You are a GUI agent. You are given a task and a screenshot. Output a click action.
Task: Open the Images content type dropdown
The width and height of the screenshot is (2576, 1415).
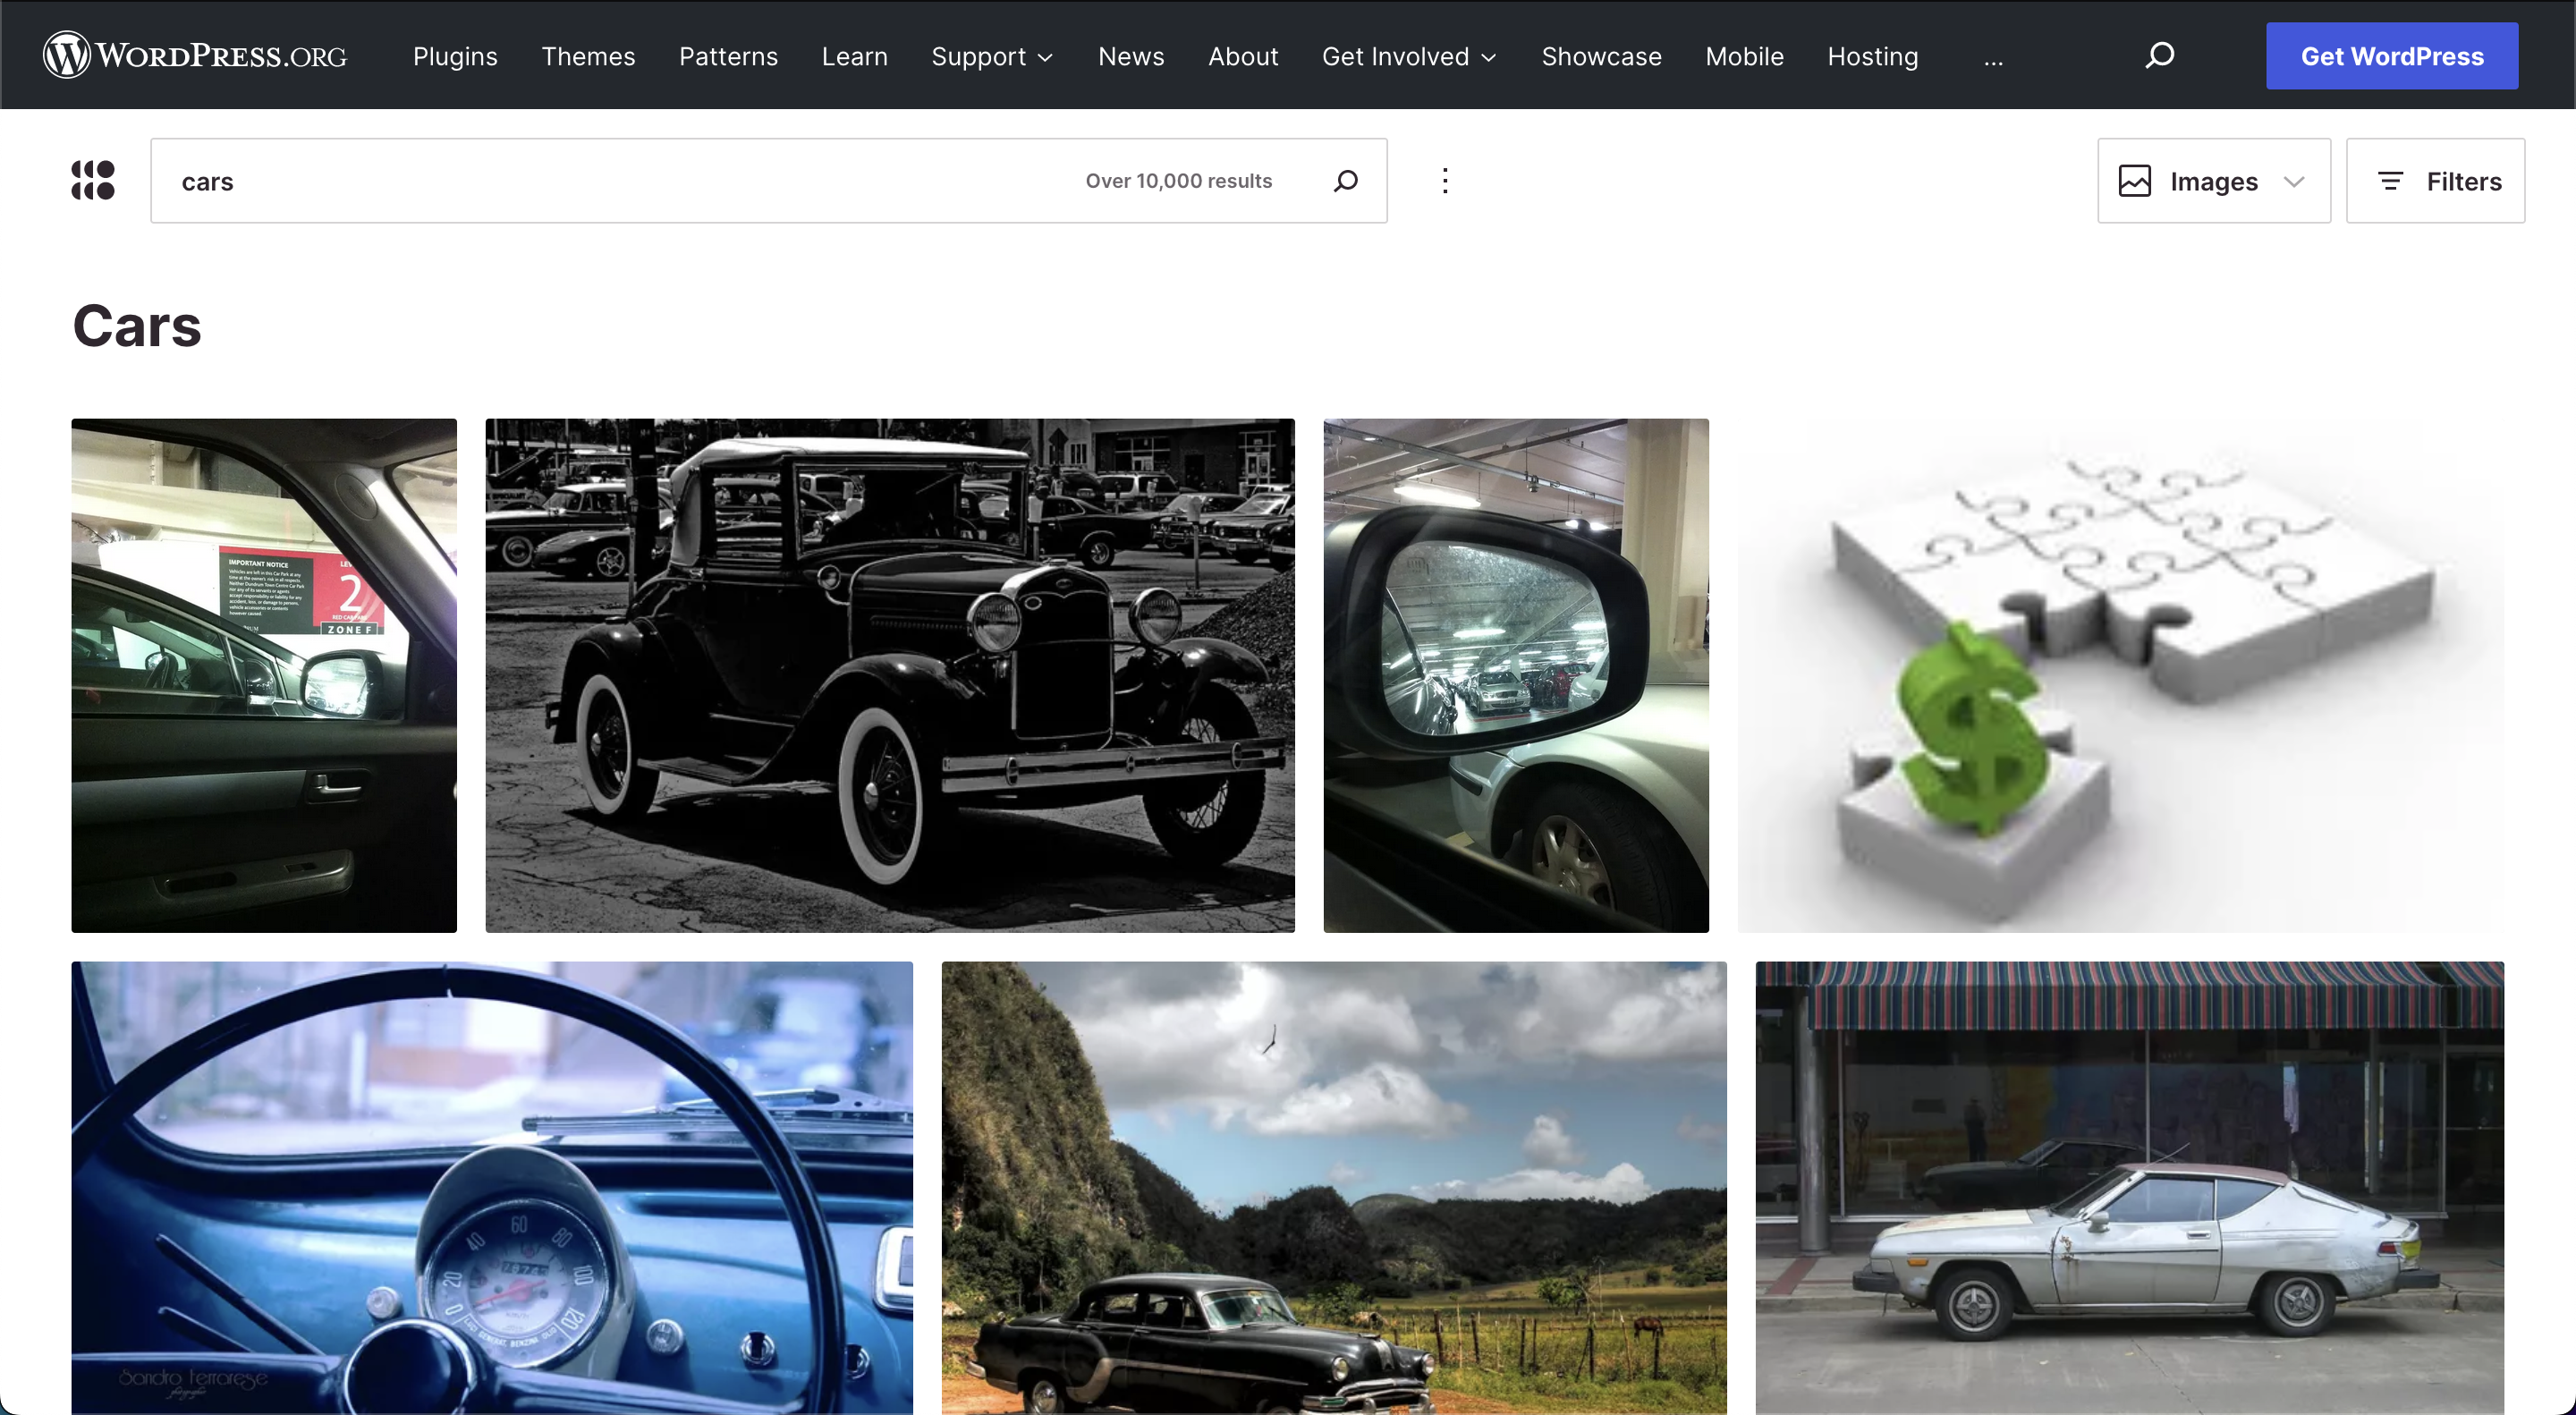pyautogui.click(x=2213, y=181)
